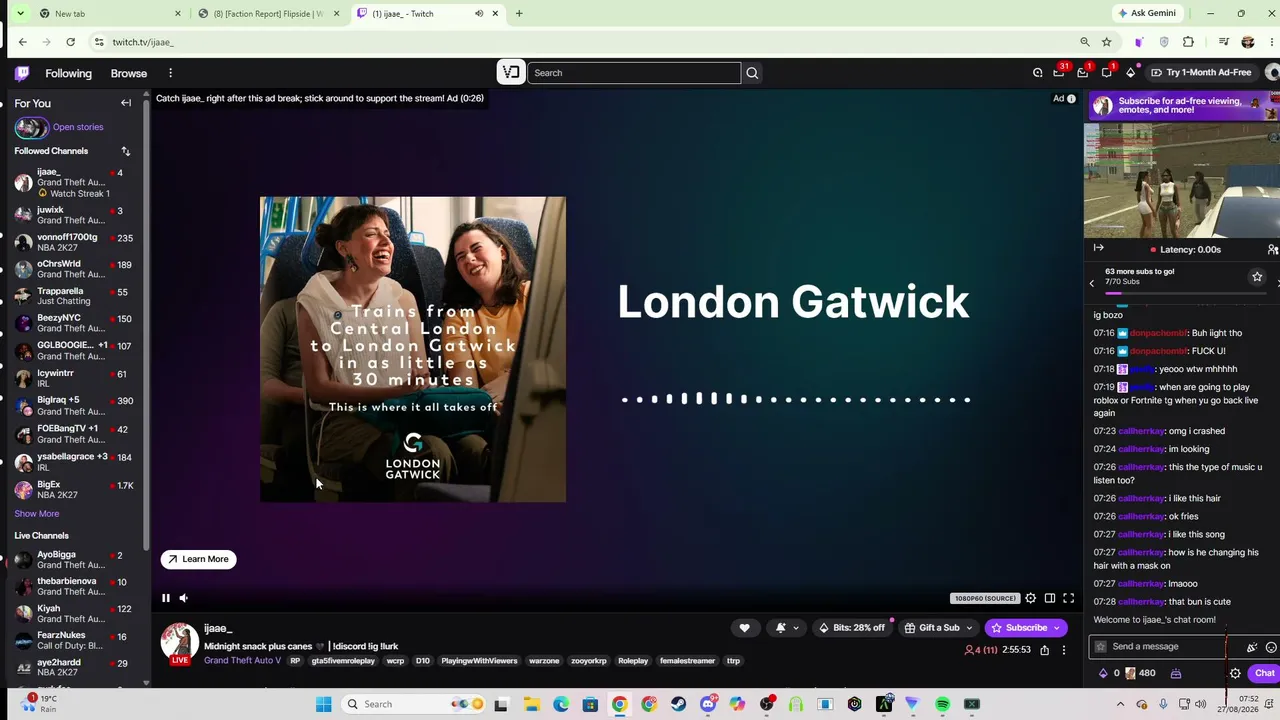Click the subscribe for ad-free viewing banner
This screenshot has width=1280, height=720.
click(1182, 105)
